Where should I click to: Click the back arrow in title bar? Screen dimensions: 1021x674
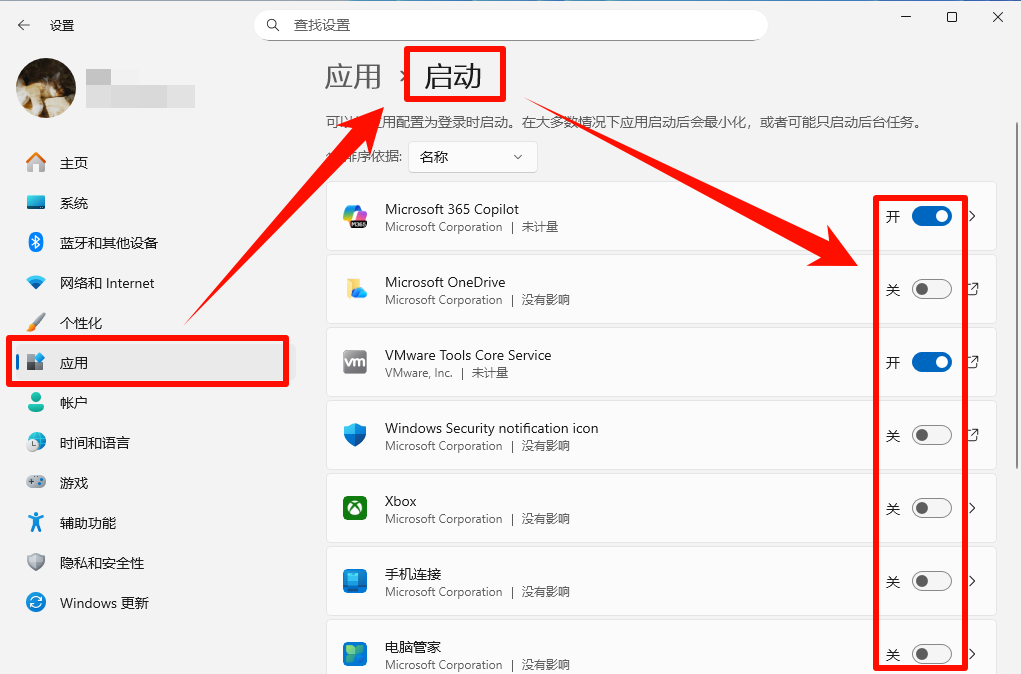[x=24, y=25]
